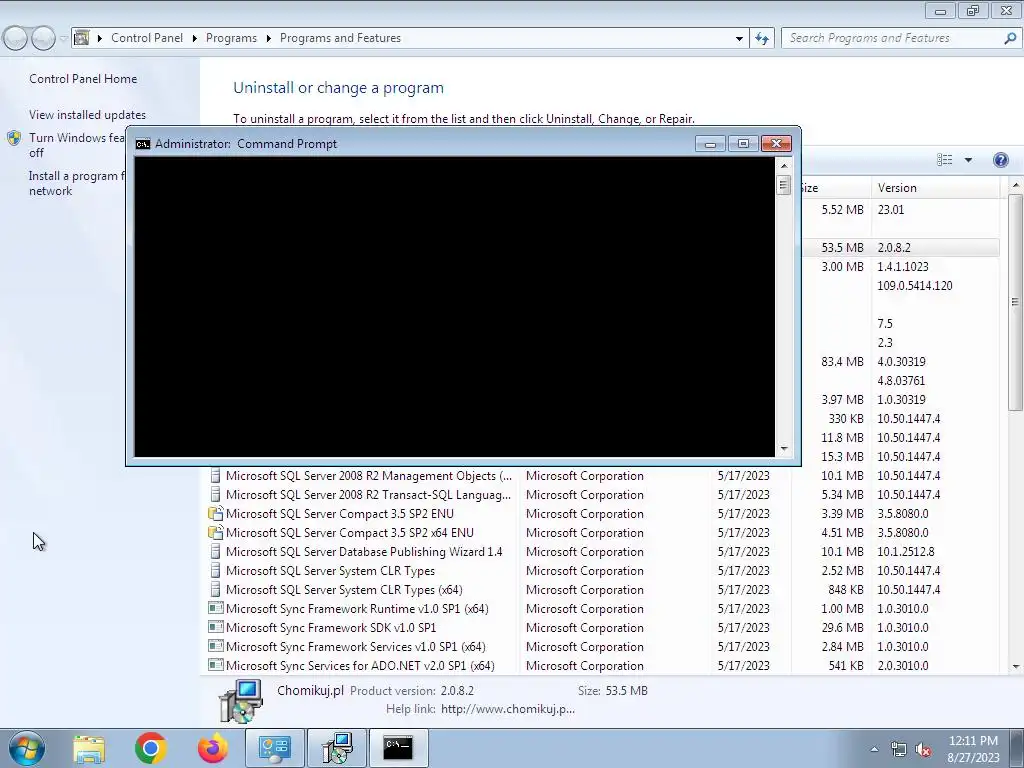Image resolution: width=1024 pixels, height=768 pixels.
Task: Expand arrow after Control Panel breadcrumb
Action: pyautogui.click(x=195, y=39)
